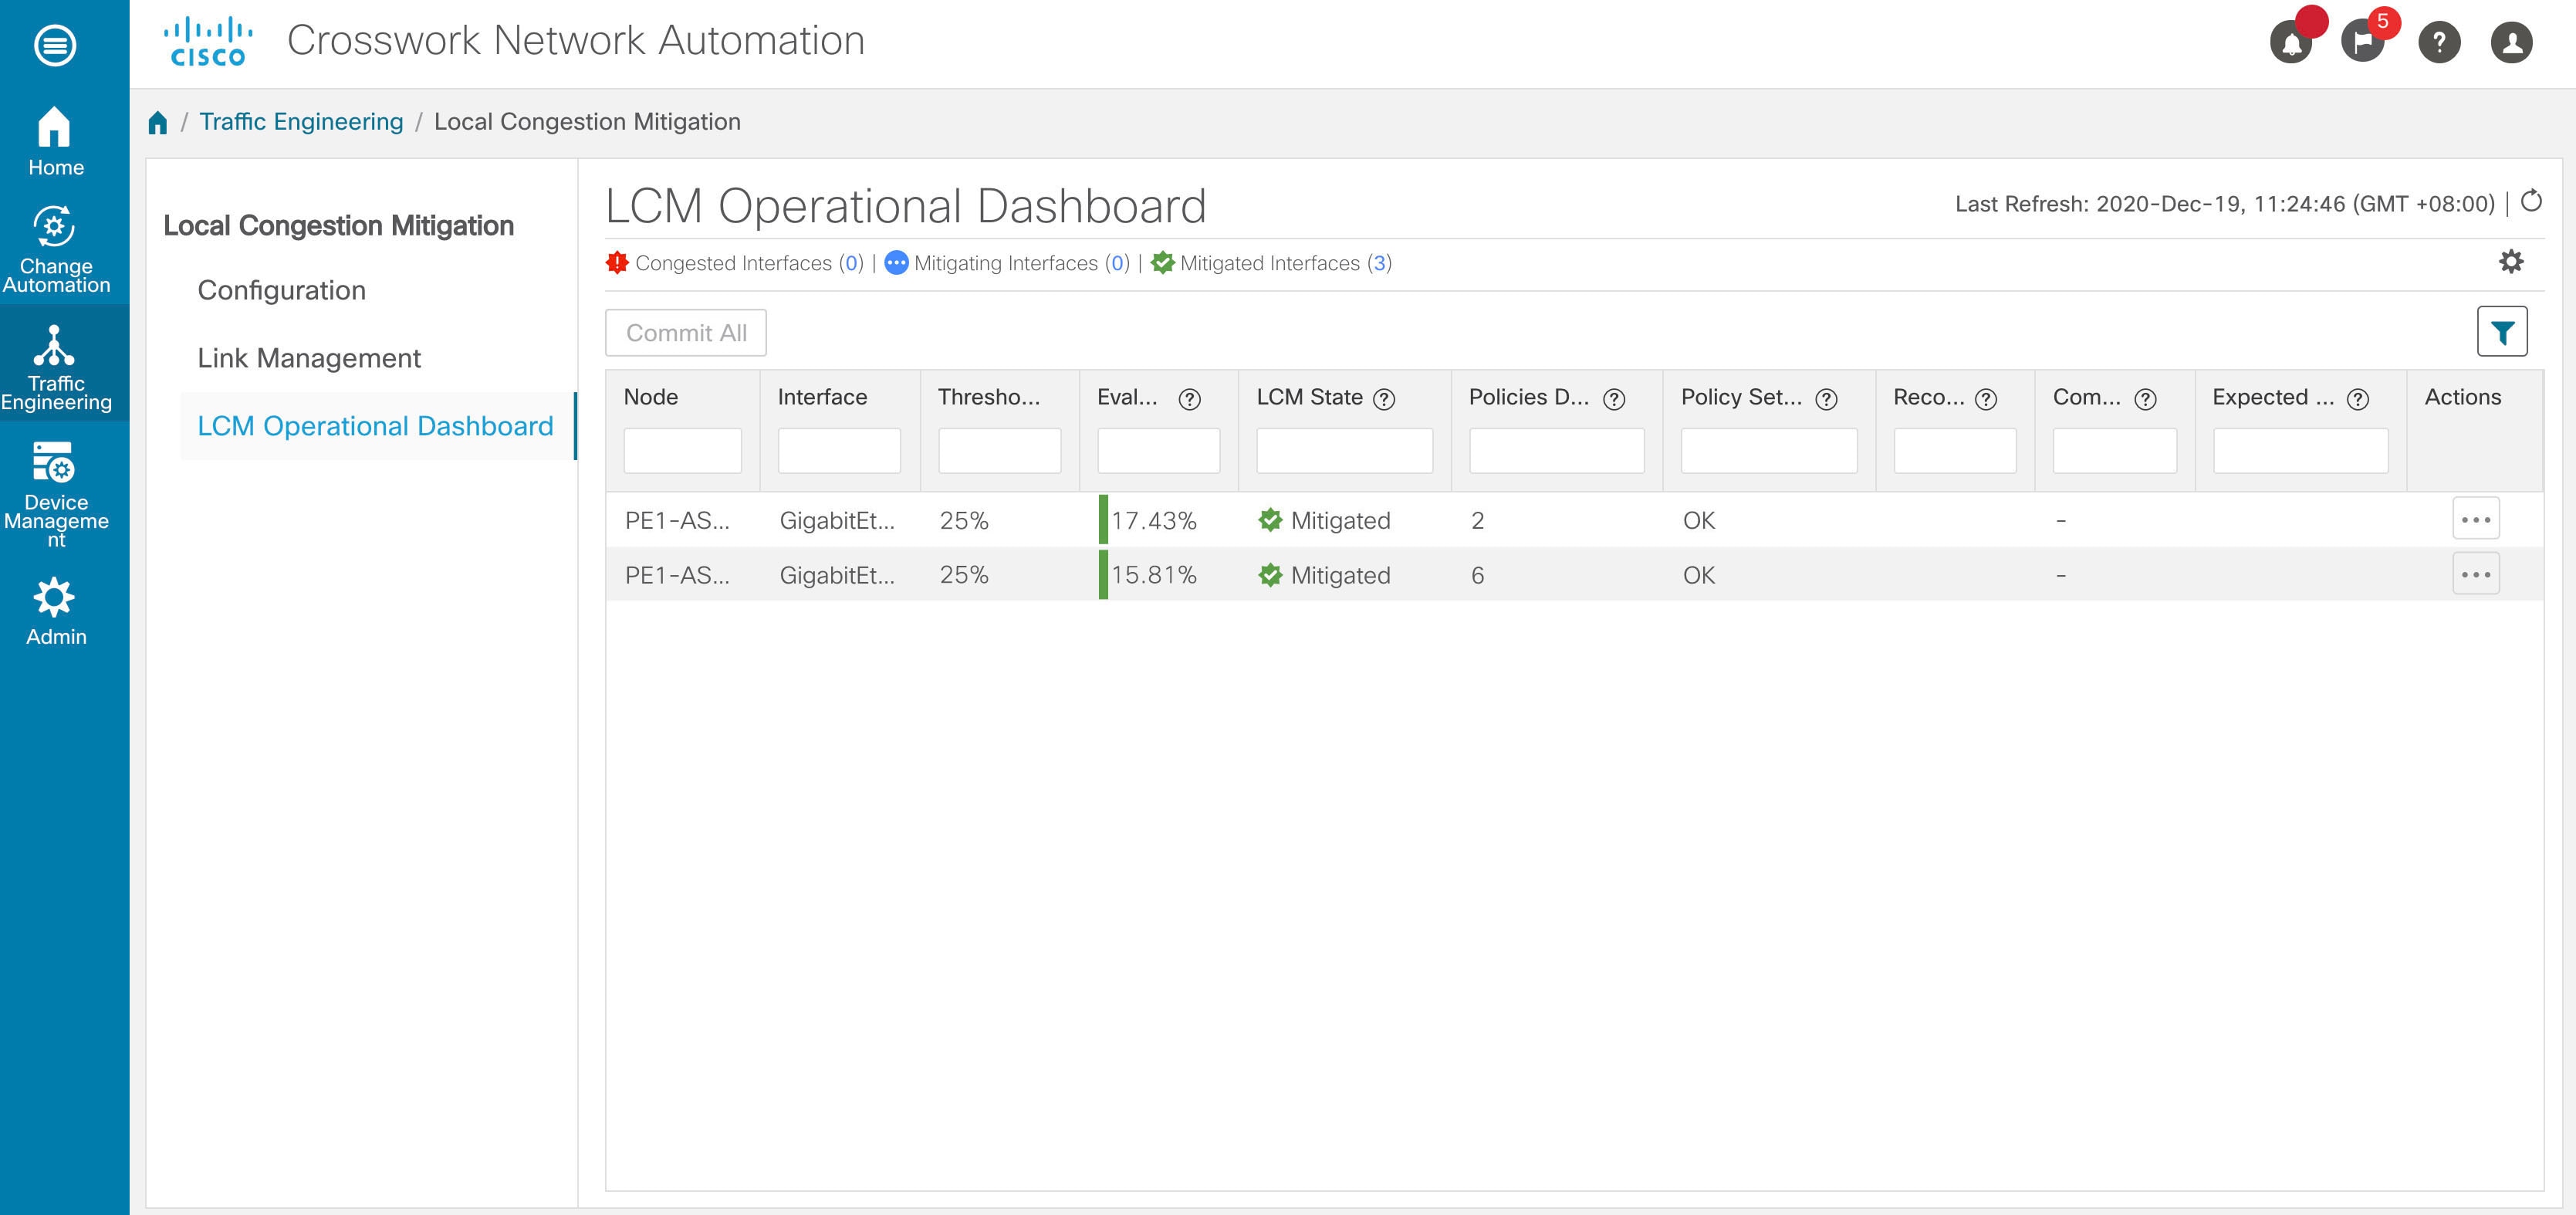The height and width of the screenshot is (1215, 2576).
Task: Click the Traffic Engineering breadcrumb link
Action: [300, 121]
